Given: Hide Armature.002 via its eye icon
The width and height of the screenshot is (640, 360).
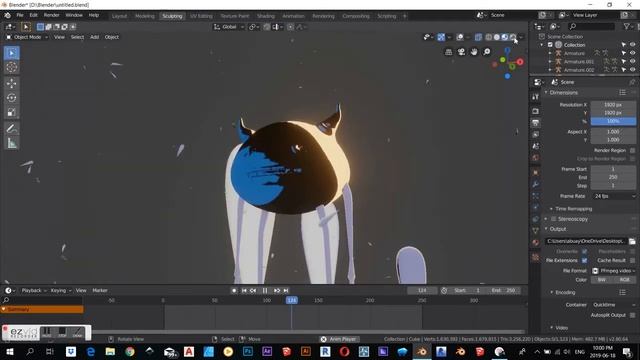Looking at the screenshot, I should [x=633, y=70].
